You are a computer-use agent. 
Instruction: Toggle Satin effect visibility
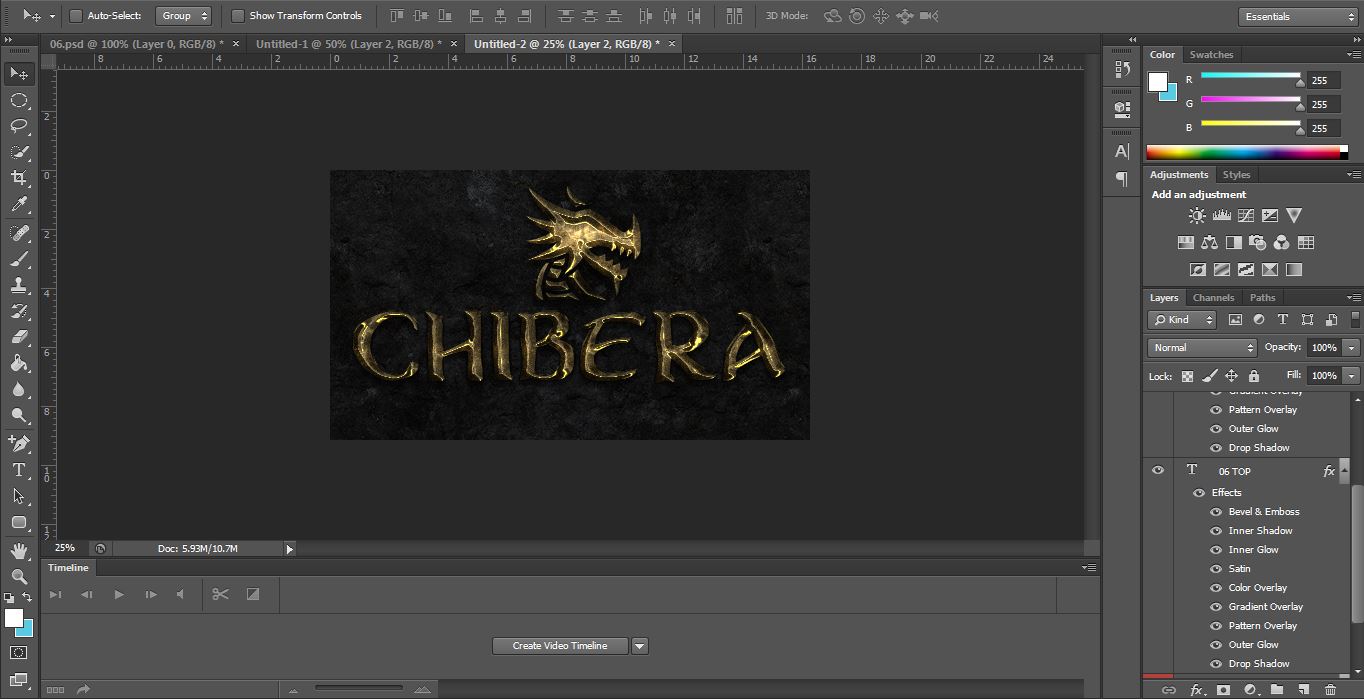coord(1217,569)
